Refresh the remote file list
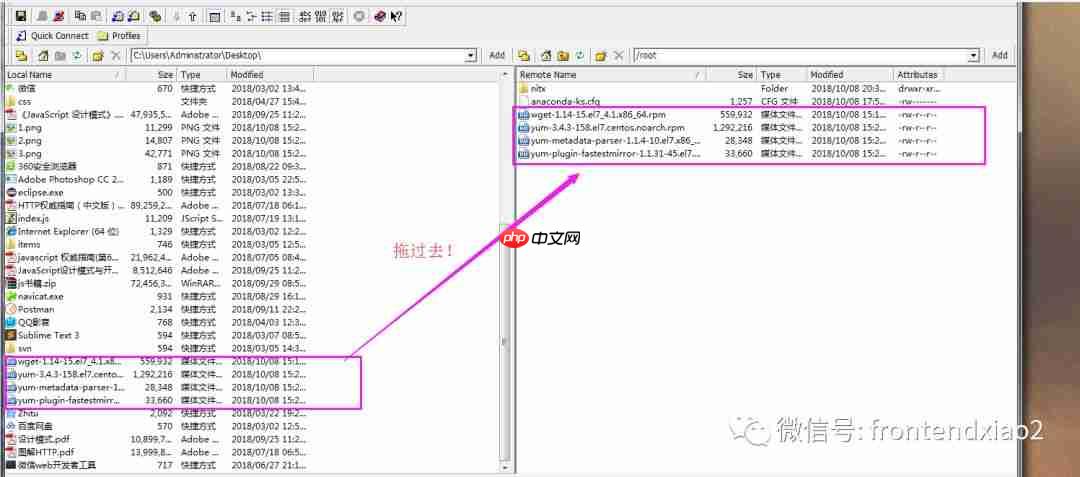Image resolution: width=1080 pixels, height=477 pixels. pos(580,56)
